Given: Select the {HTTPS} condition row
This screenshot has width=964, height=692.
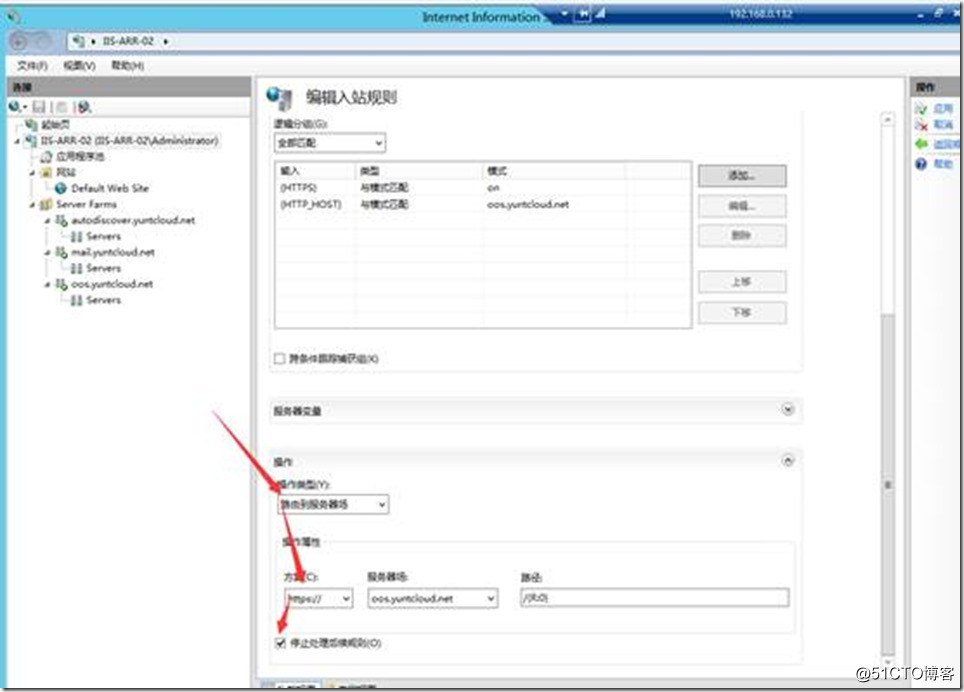Looking at the screenshot, I should 483,187.
